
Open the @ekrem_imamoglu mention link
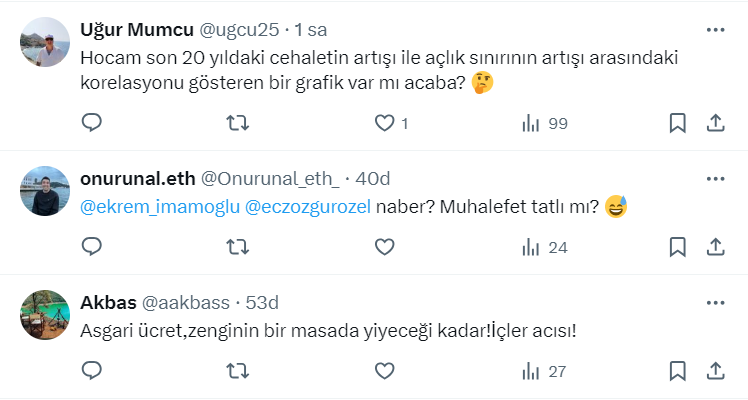160,207
